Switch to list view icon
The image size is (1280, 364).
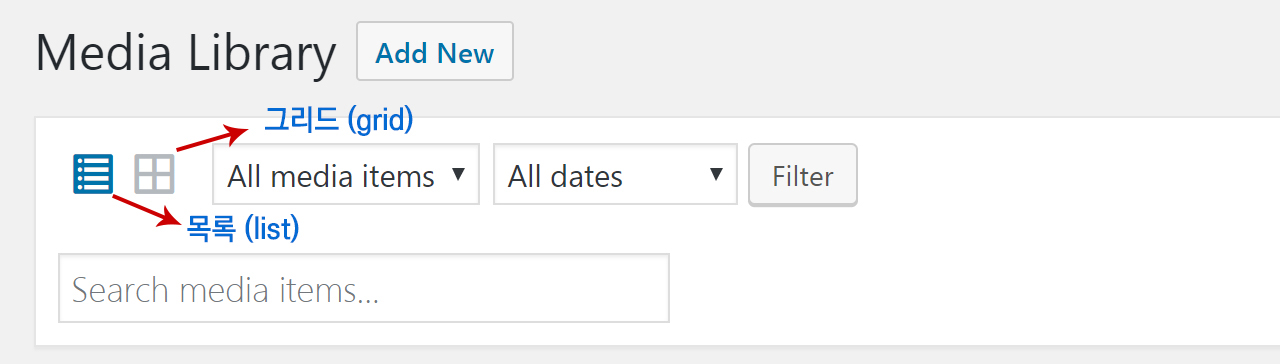pyautogui.click(x=93, y=174)
